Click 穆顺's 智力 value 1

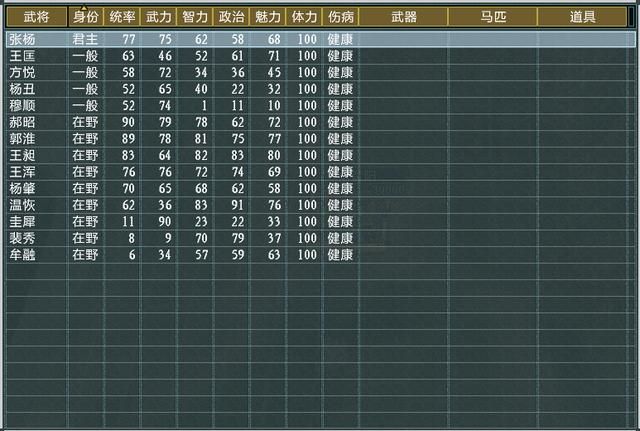coord(204,105)
